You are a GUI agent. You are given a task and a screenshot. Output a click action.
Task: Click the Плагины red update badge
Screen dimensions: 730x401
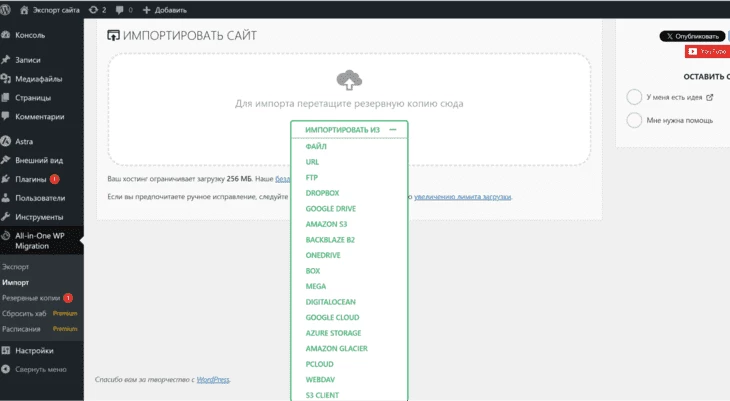[54, 179]
